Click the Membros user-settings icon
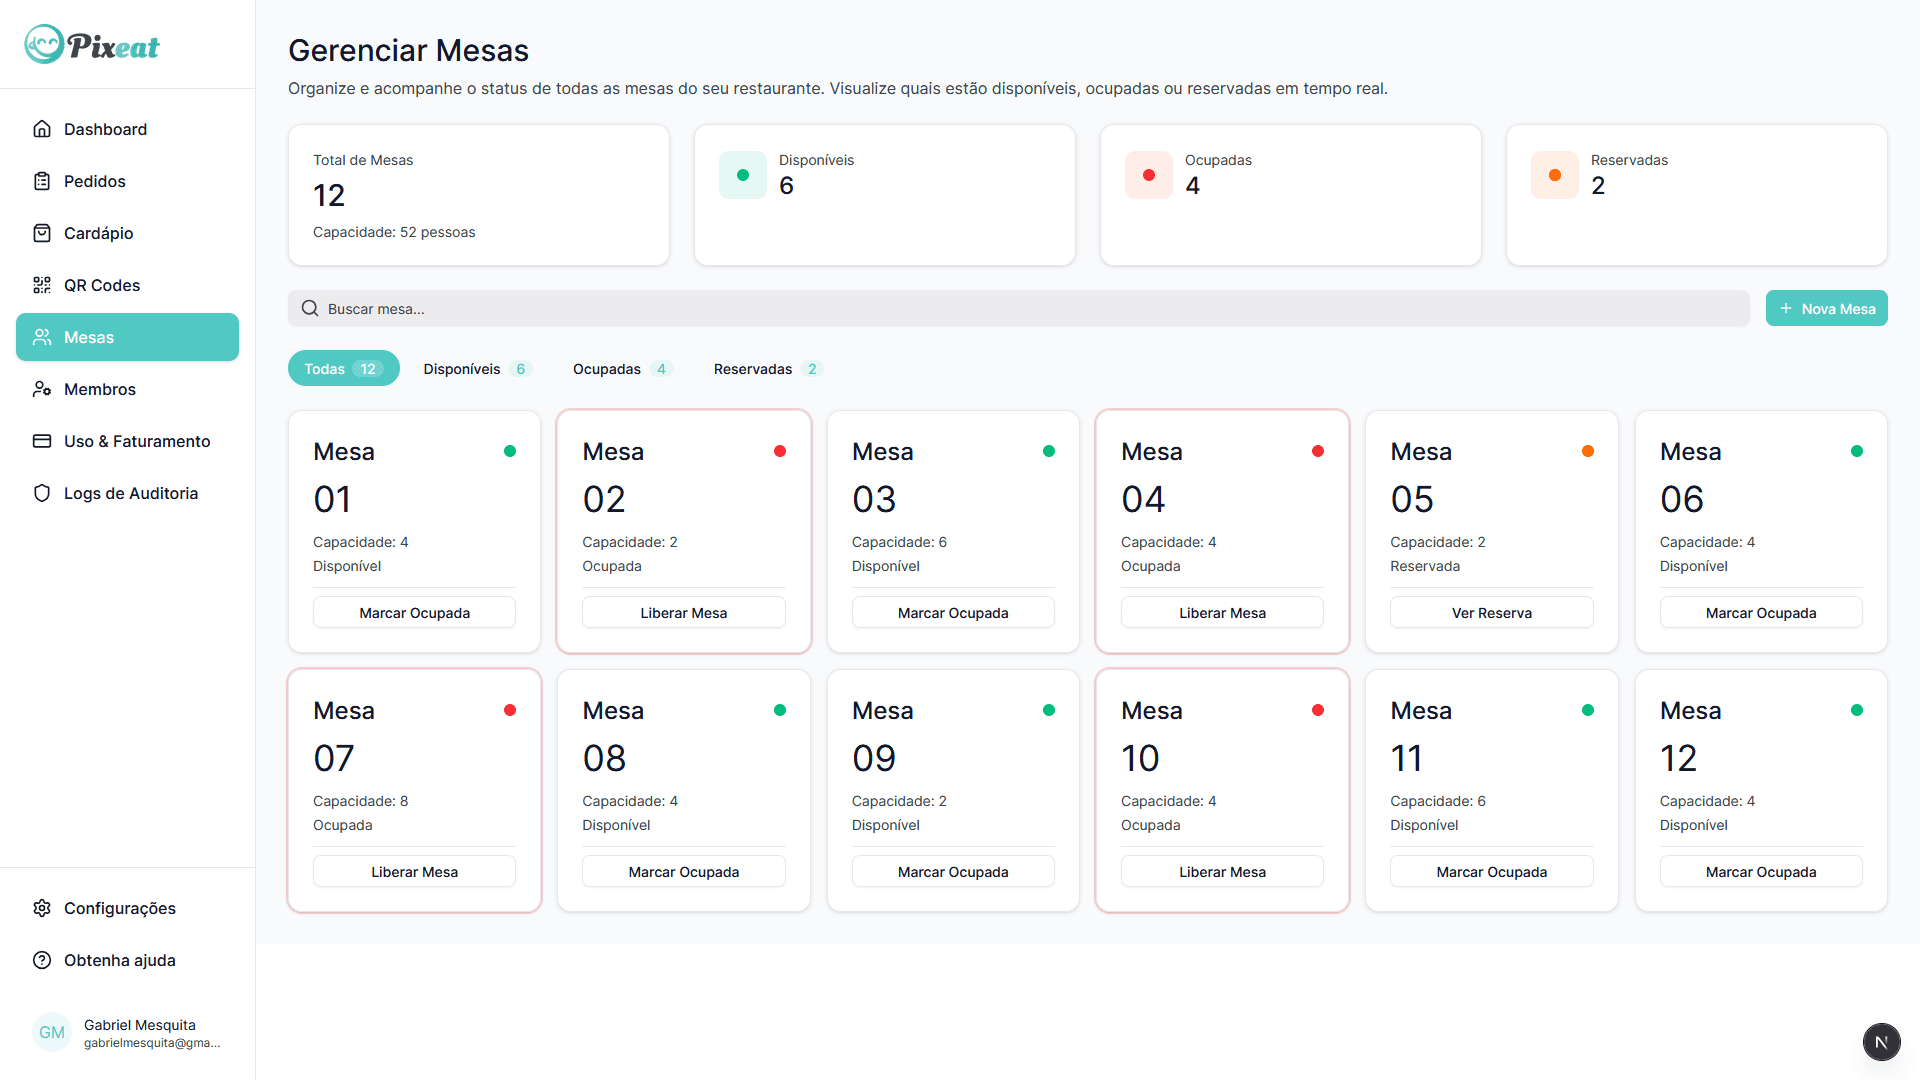 pyautogui.click(x=42, y=389)
